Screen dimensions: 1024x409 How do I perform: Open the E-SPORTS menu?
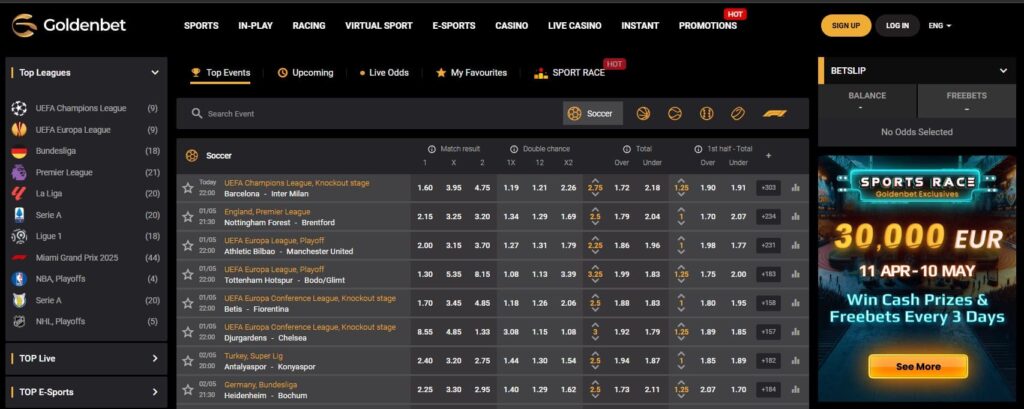(x=454, y=26)
